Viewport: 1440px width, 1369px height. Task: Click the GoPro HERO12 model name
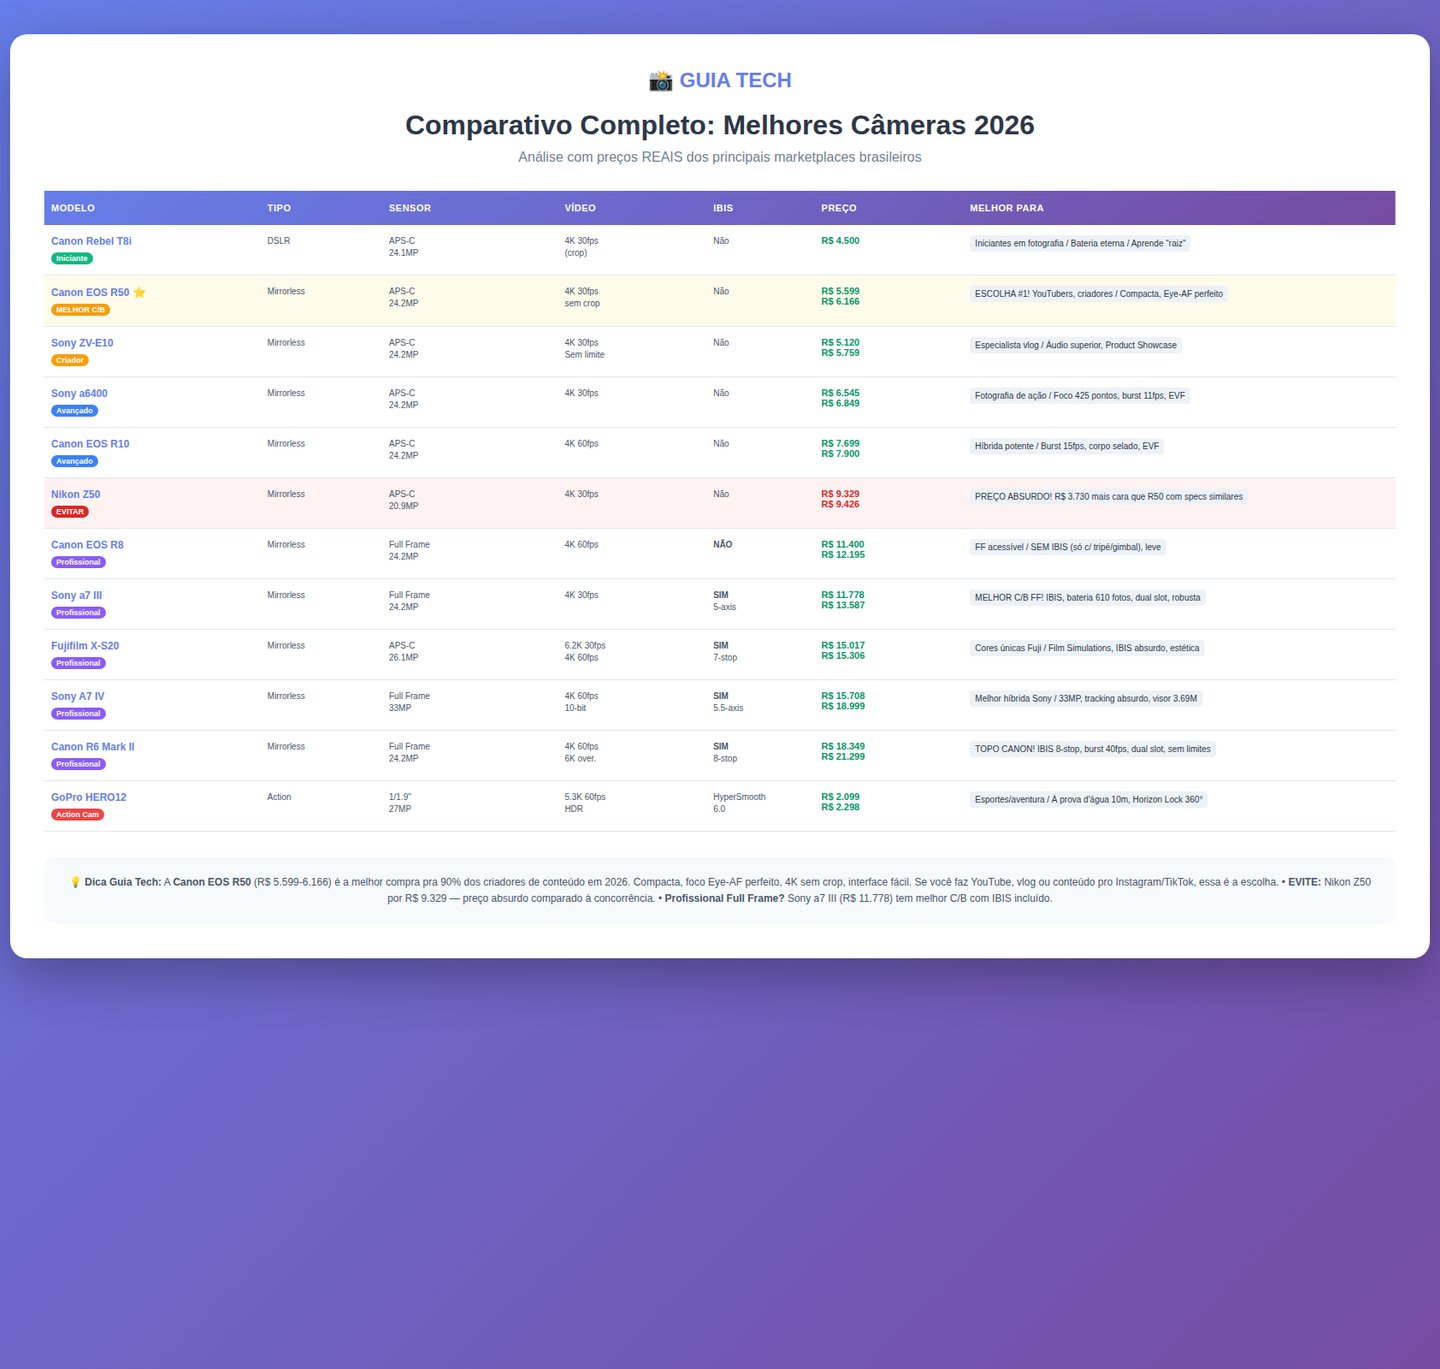point(89,797)
